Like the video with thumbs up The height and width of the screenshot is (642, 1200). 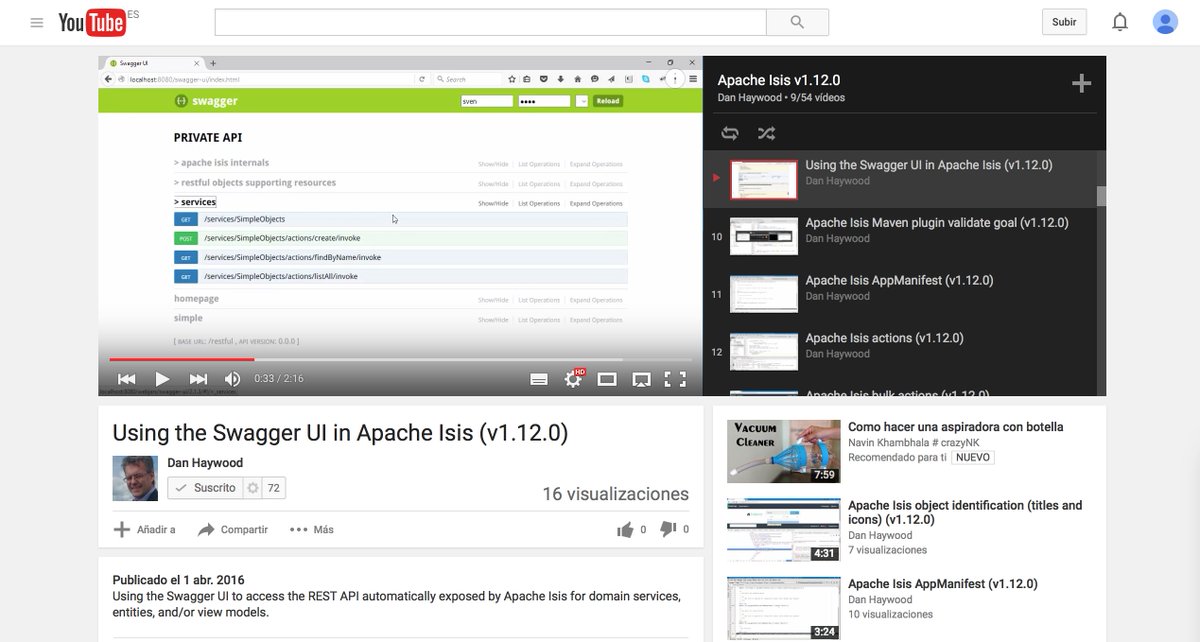pyautogui.click(x=626, y=530)
